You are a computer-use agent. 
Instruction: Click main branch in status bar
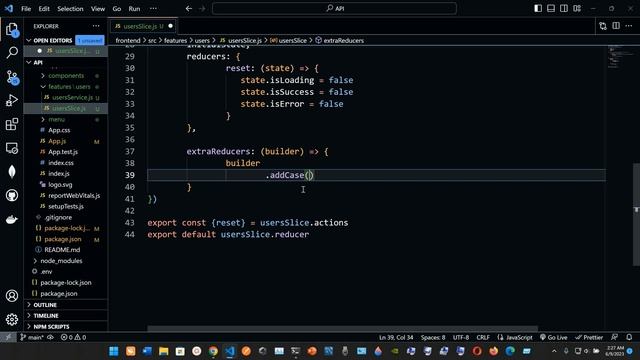[32, 338]
